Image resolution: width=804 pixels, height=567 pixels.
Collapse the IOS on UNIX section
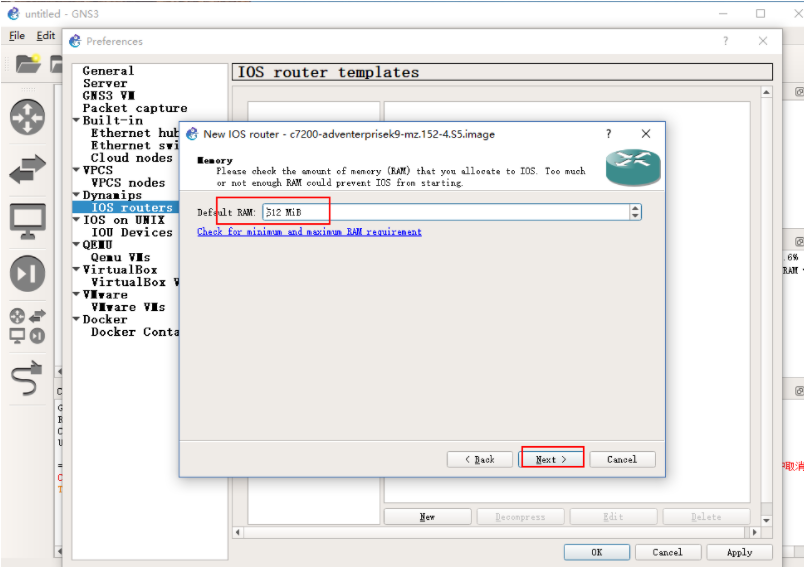(76, 219)
